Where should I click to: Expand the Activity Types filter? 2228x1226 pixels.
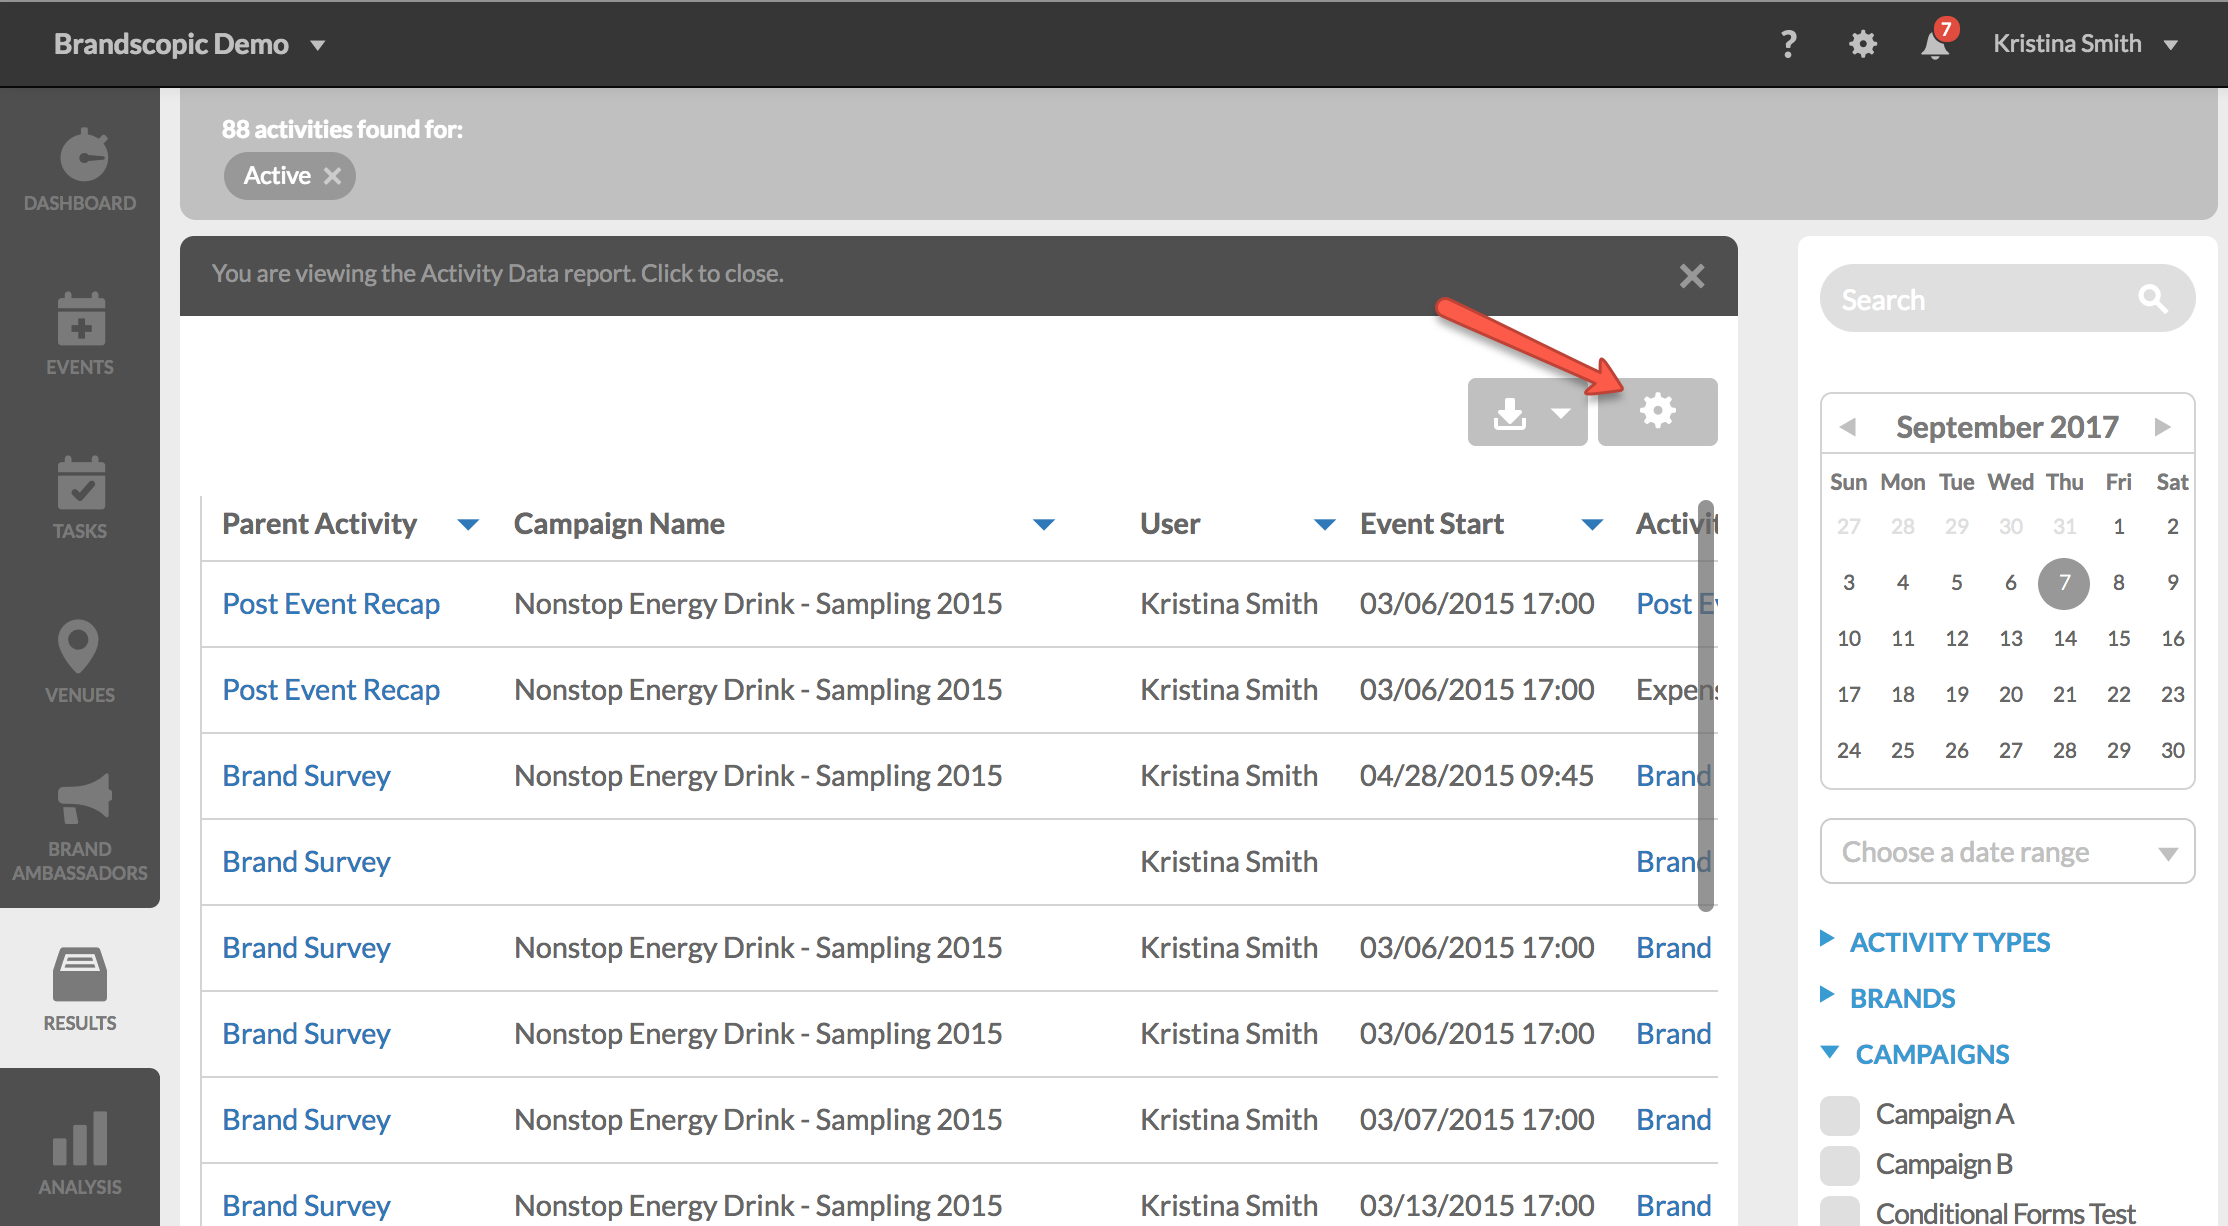click(1936, 942)
